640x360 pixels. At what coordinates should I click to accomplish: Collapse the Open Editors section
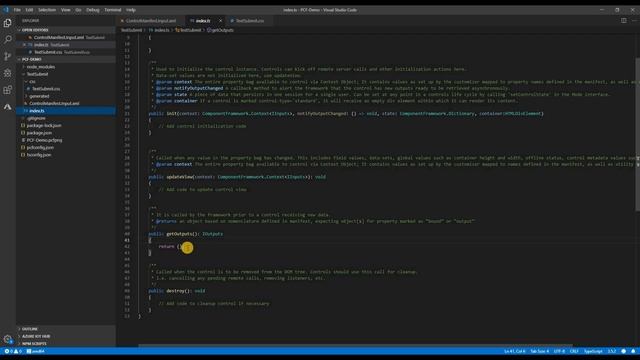[35, 30]
